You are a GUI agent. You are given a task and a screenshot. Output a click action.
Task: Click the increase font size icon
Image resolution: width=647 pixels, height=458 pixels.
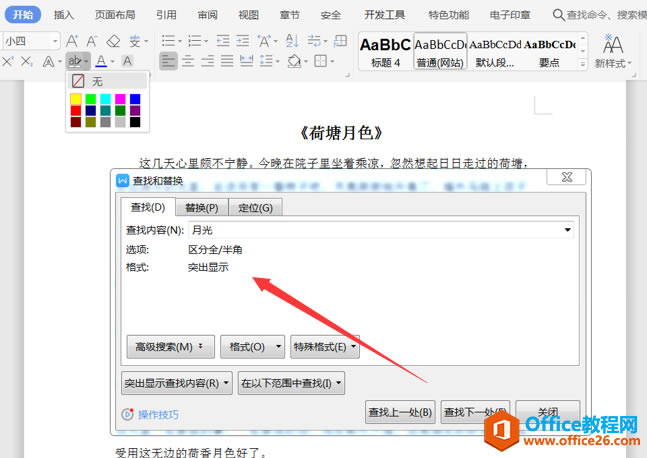click(71, 40)
